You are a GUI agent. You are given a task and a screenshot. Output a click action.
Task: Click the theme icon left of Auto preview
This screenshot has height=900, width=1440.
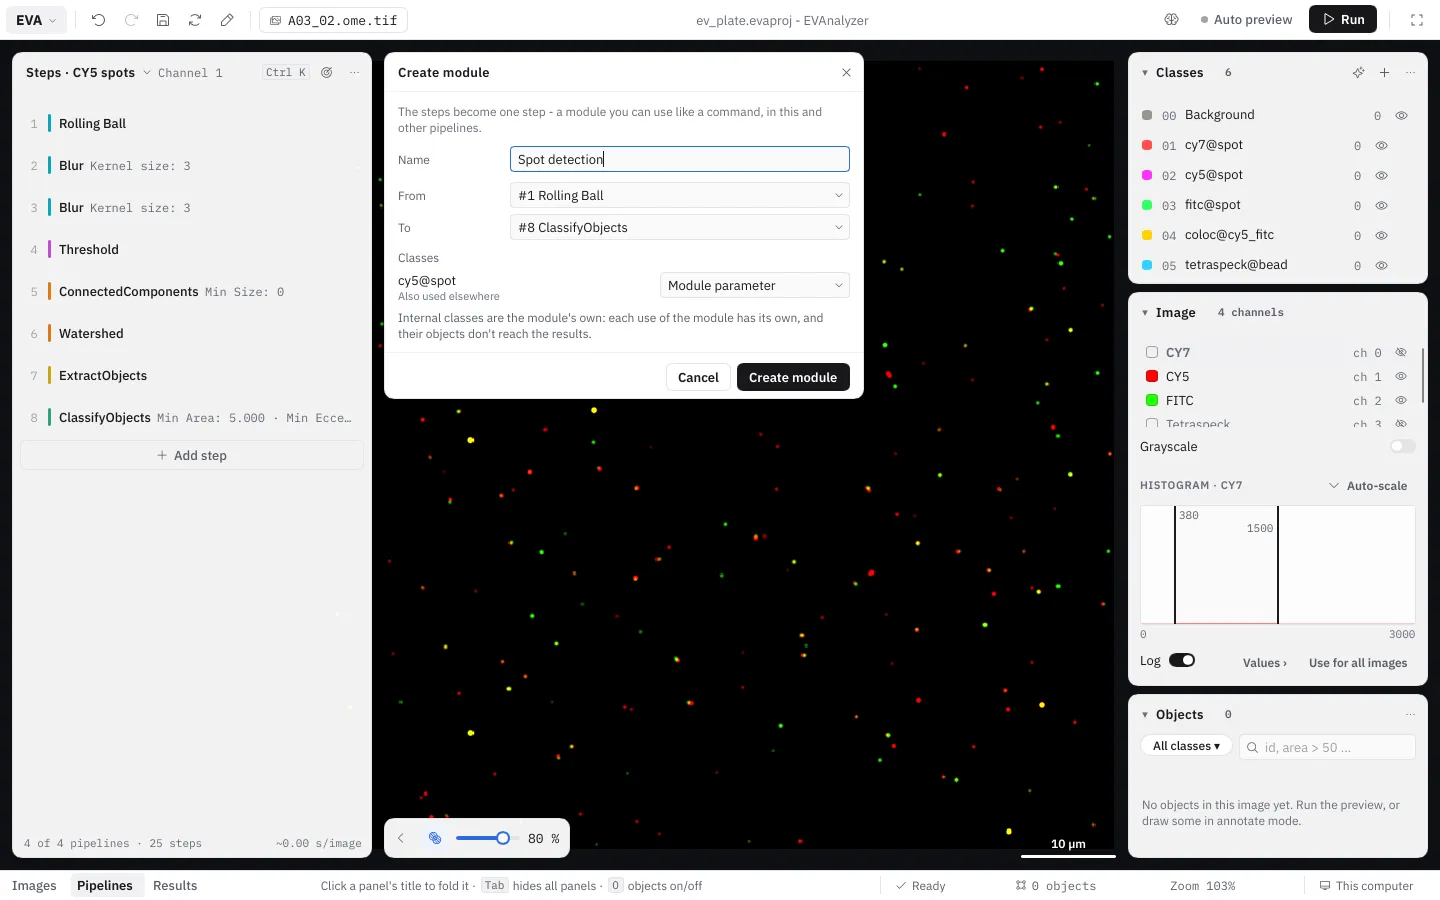[1172, 20]
